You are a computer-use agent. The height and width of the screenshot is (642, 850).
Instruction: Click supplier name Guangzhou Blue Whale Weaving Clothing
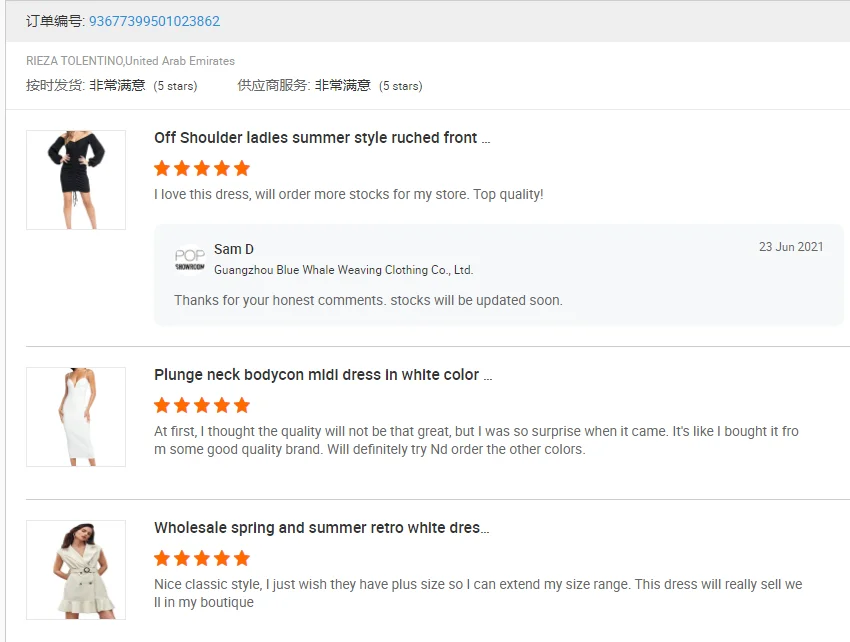point(343,270)
